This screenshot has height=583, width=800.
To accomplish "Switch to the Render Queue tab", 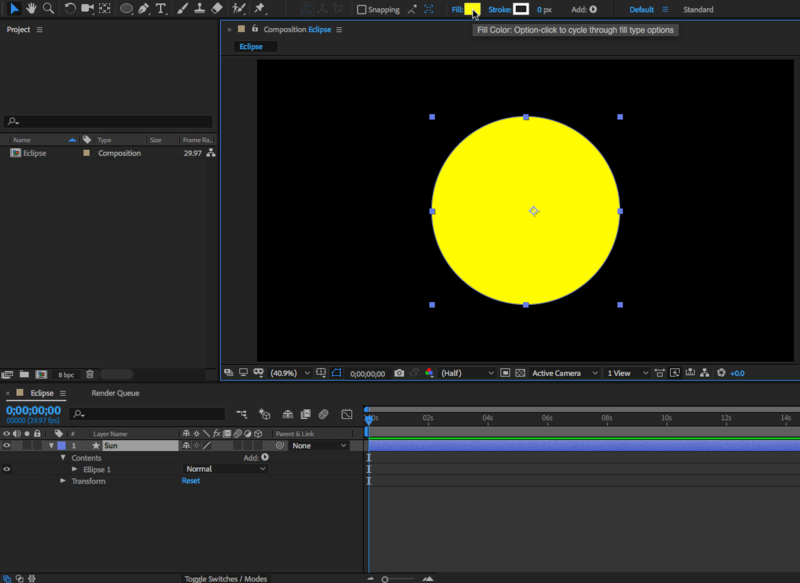I will [115, 393].
